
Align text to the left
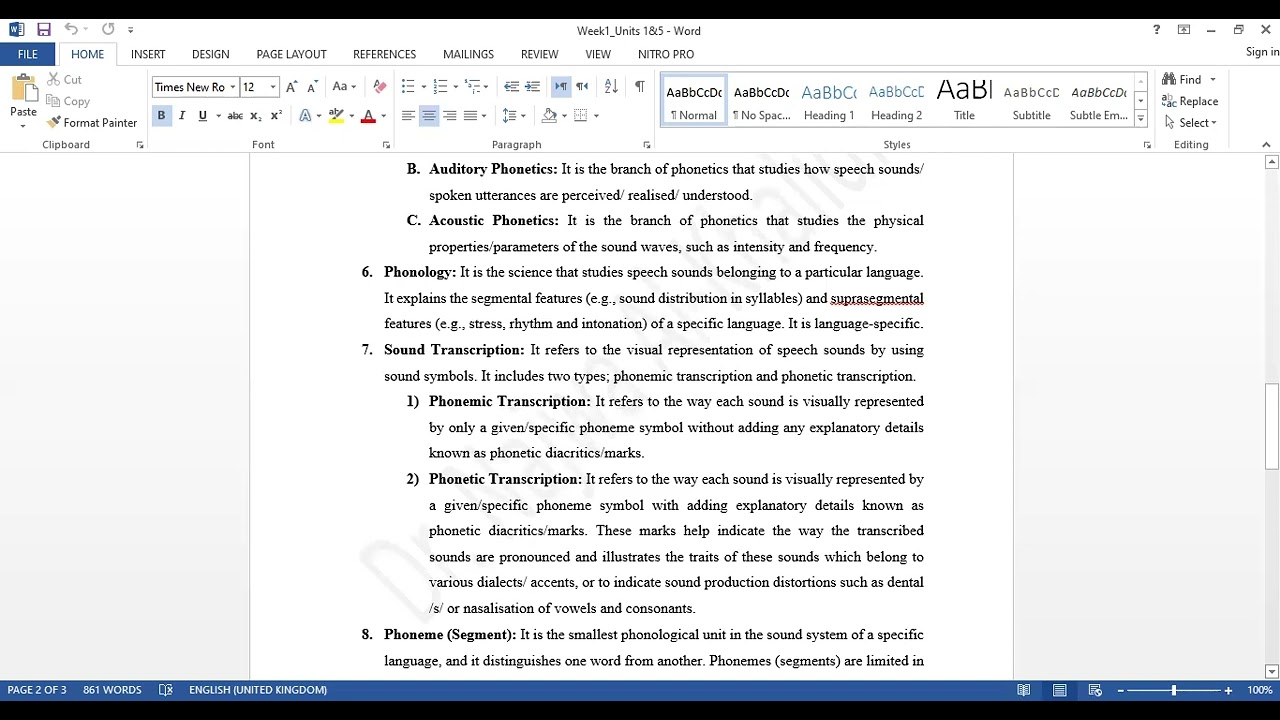click(408, 116)
